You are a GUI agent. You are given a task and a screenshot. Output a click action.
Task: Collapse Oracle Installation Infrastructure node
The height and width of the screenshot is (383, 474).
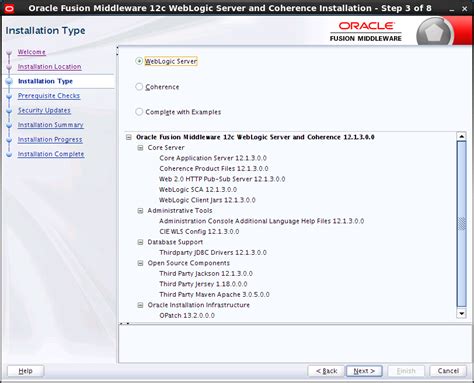140,305
